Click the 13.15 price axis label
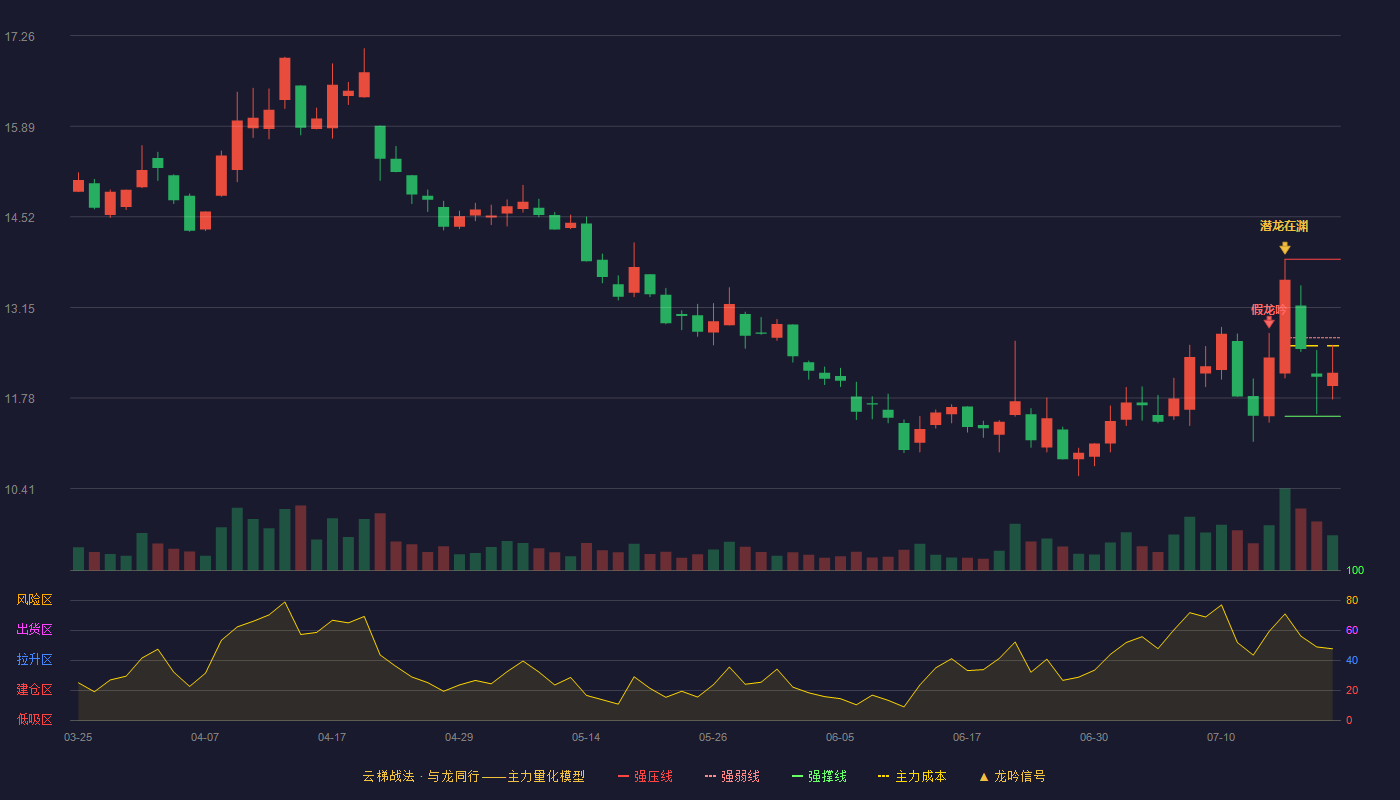Viewport: 1400px width, 800px height. point(19,309)
